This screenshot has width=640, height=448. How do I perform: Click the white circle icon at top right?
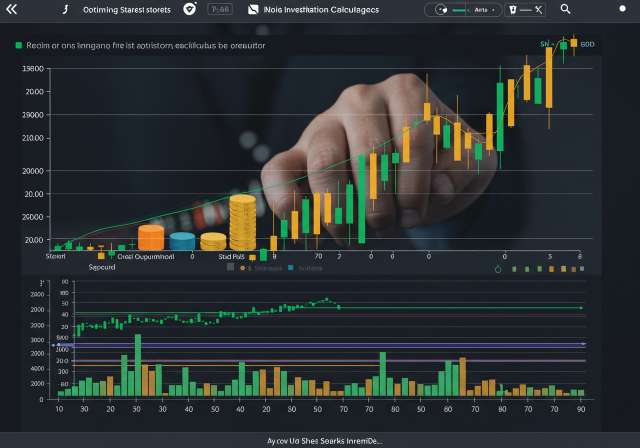click(x=622, y=9)
